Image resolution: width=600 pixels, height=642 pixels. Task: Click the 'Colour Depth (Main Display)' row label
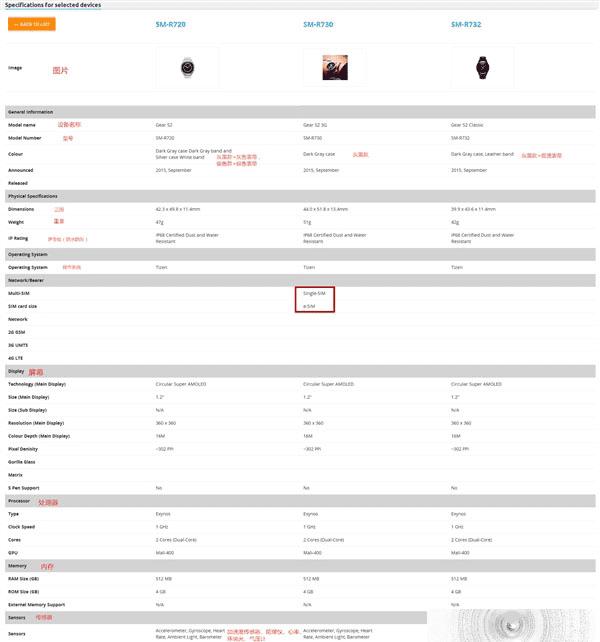(39, 436)
